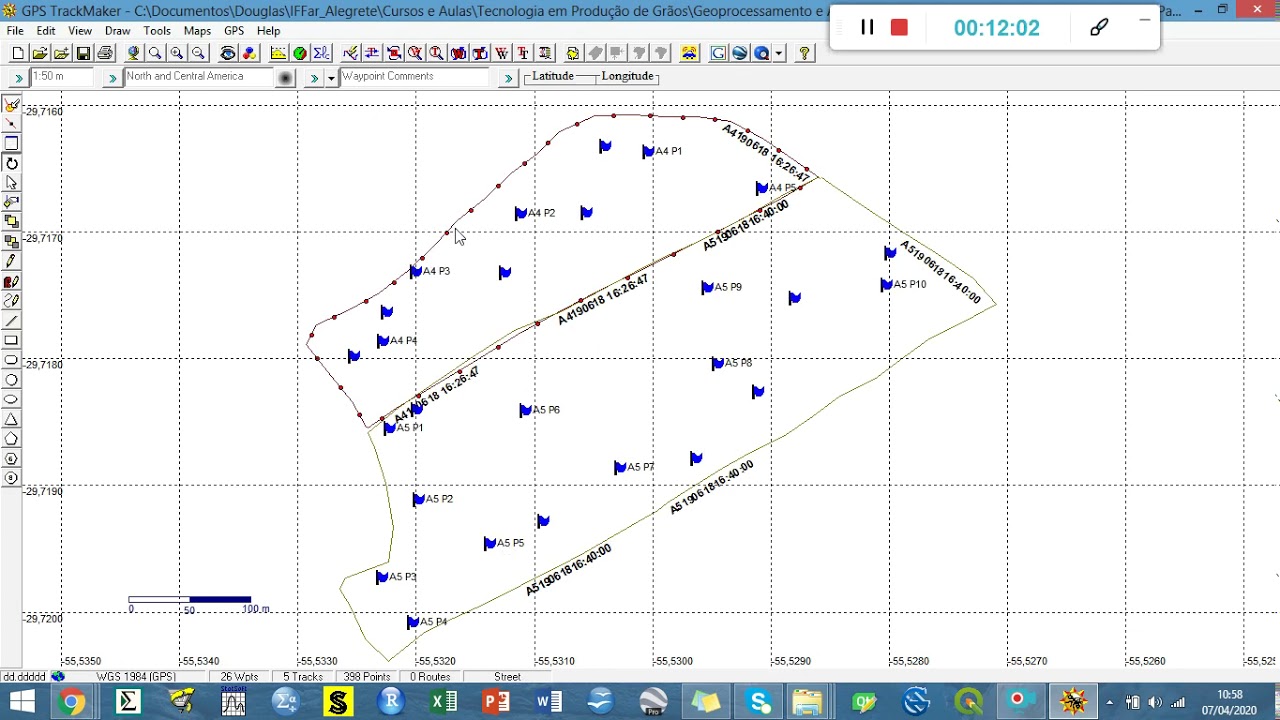
Task: Open the dropdown arrow before Waypoint Comments
Action: (x=331, y=77)
